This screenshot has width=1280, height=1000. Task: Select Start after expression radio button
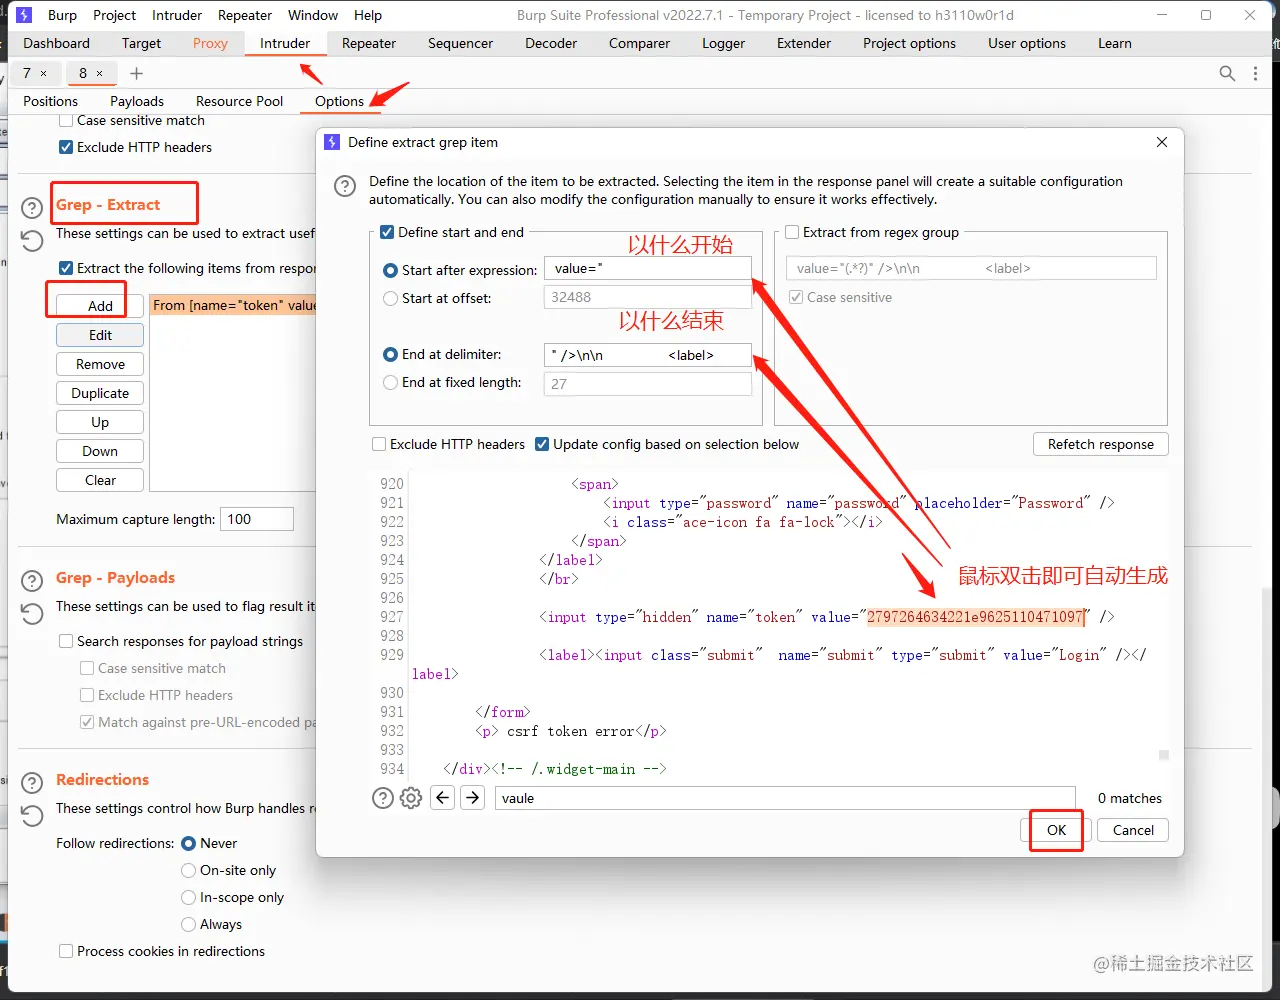click(x=391, y=270)
